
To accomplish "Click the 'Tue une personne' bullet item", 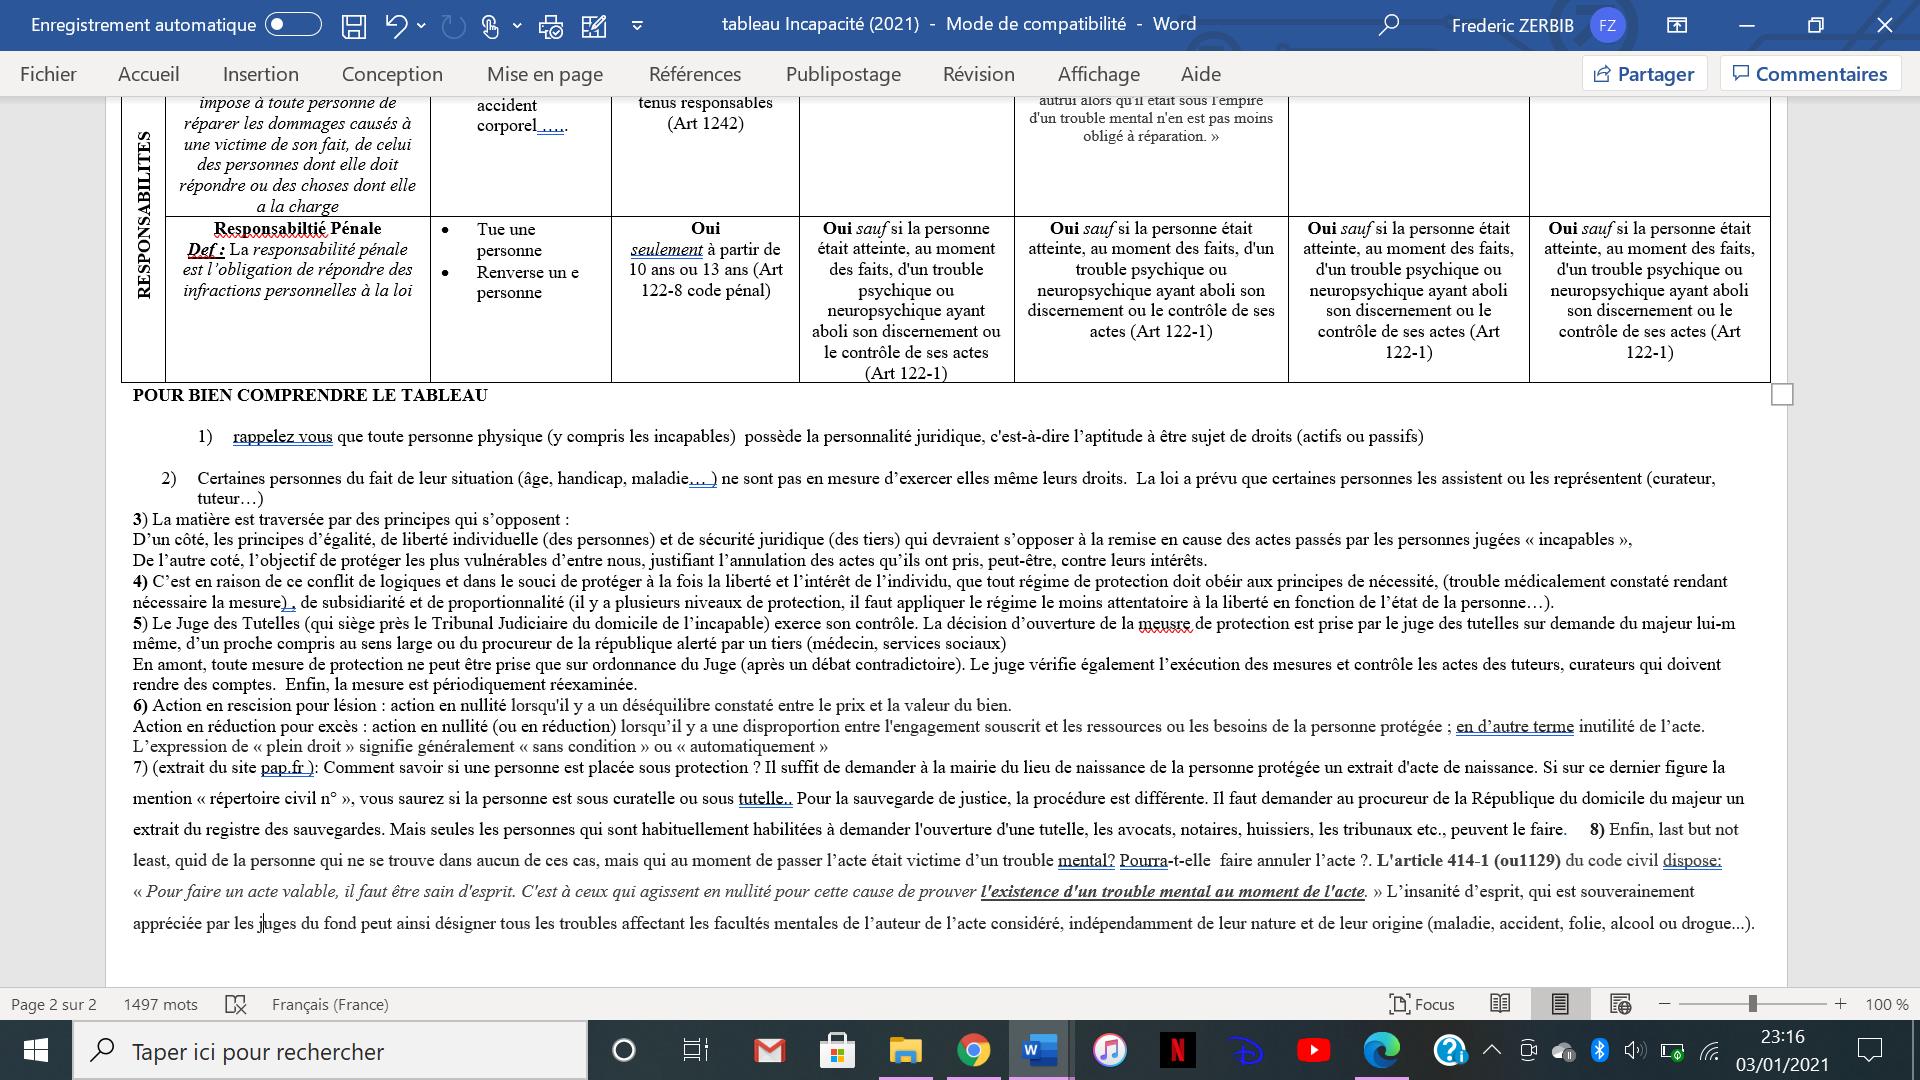I will [x=509, y=239].
